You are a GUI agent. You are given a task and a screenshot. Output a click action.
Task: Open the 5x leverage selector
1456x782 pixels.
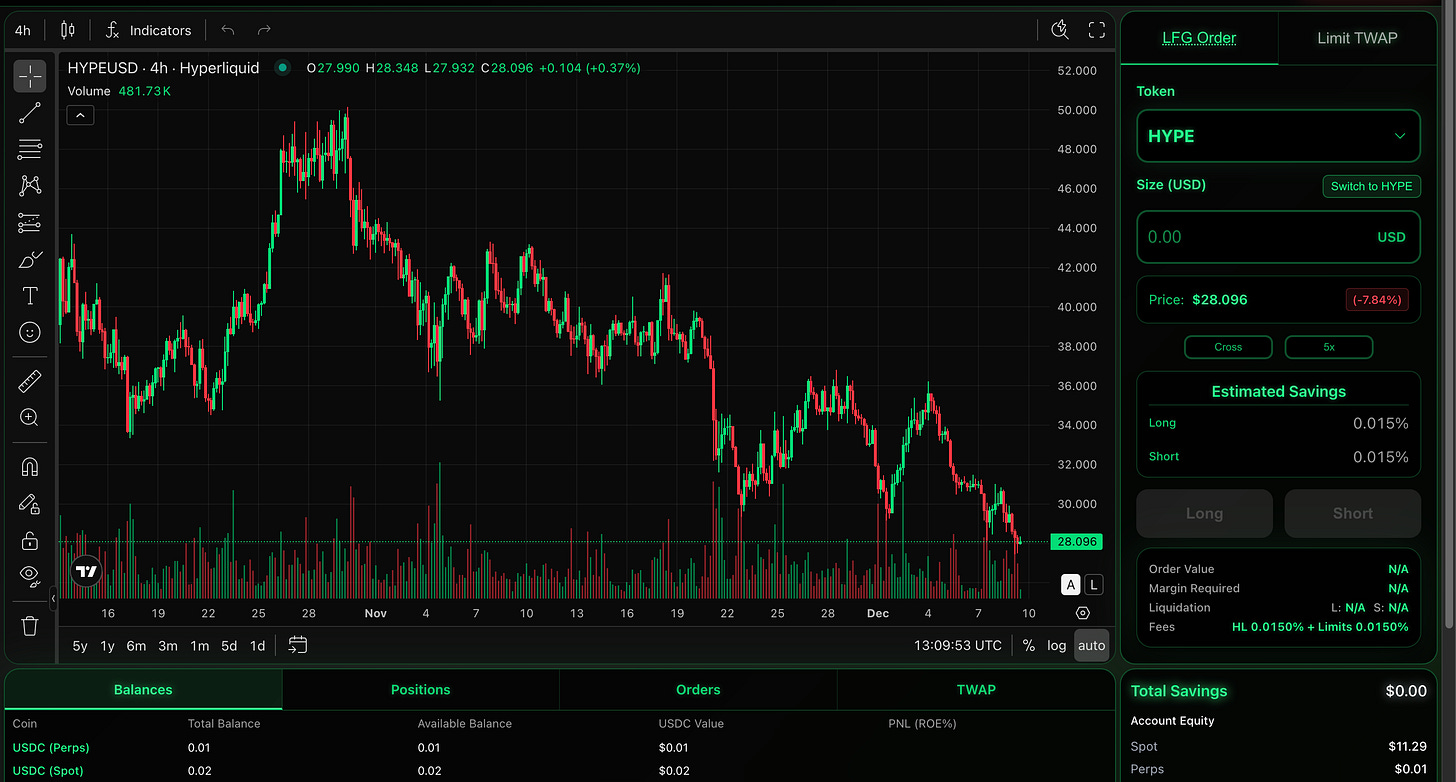point(1329,347)
